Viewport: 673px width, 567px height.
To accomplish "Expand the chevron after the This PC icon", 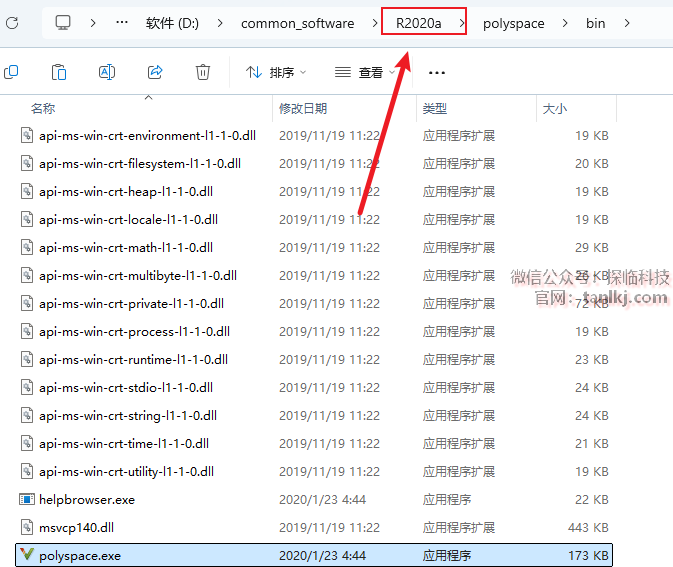I will click(x=93, y=23).
